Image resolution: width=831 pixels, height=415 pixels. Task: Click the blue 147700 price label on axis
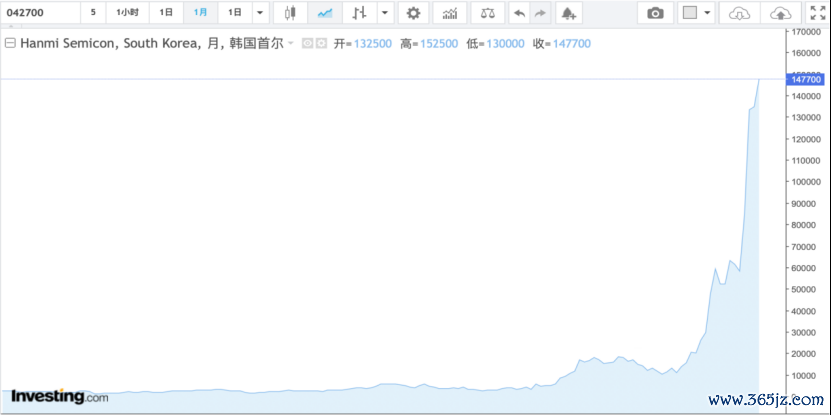[x=805, y=80]
